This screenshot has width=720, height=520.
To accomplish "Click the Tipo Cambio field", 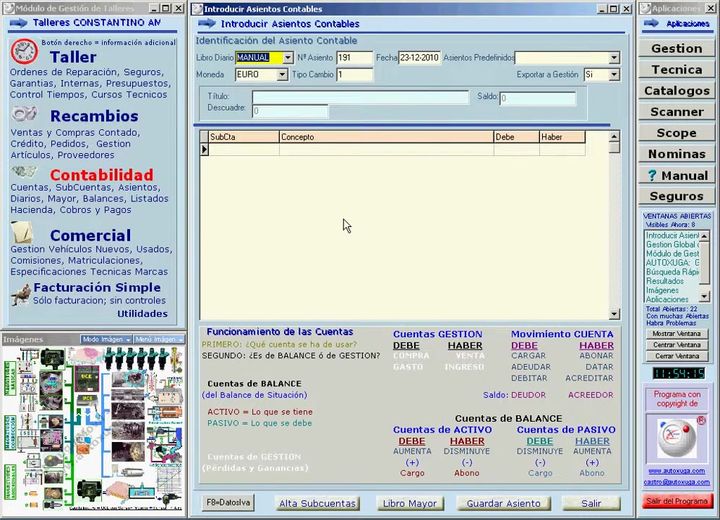I will click(354, 74).
